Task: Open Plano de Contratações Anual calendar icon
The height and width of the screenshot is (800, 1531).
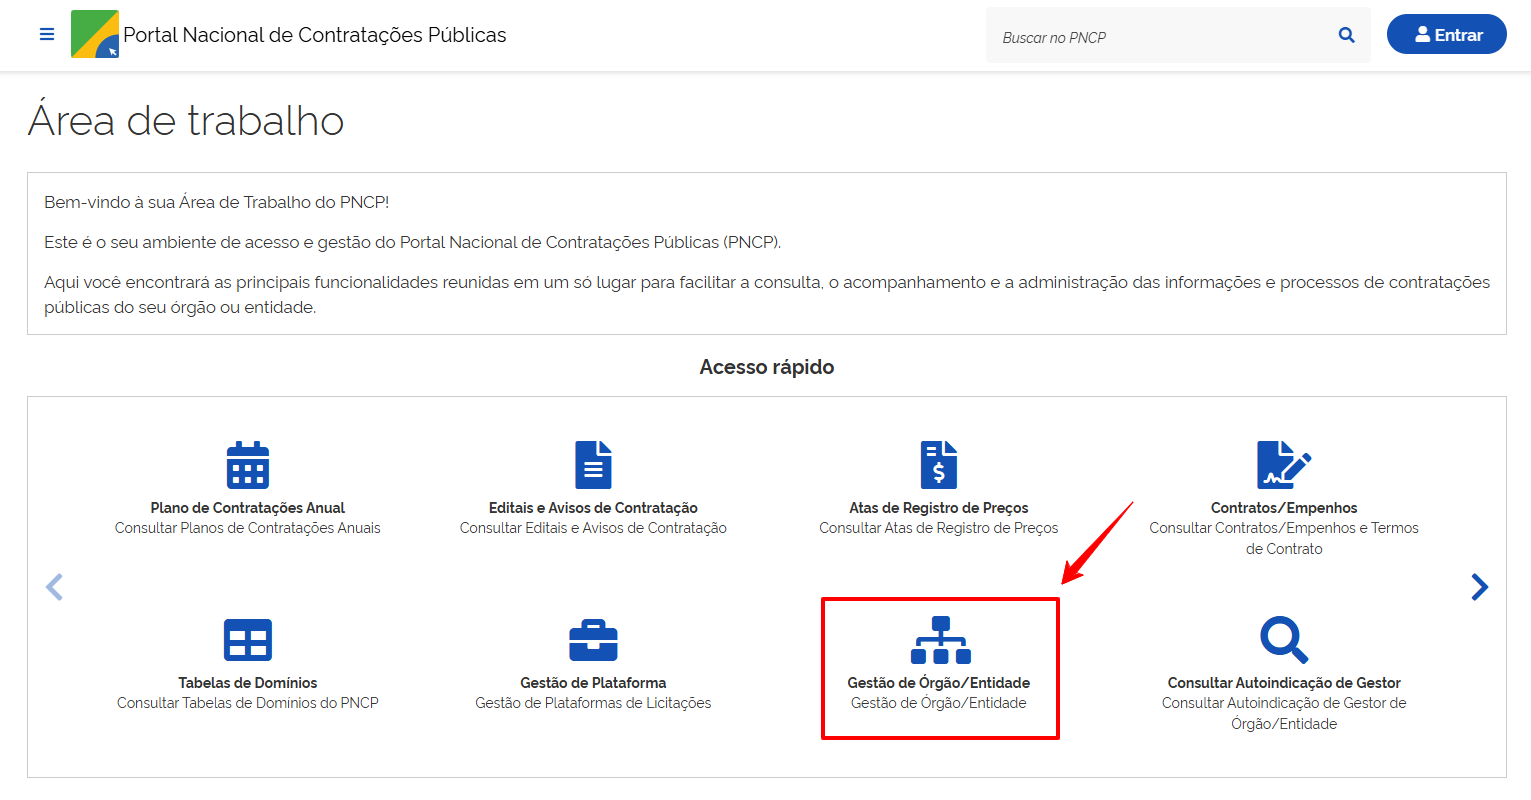Action: [x=247, y=465]
